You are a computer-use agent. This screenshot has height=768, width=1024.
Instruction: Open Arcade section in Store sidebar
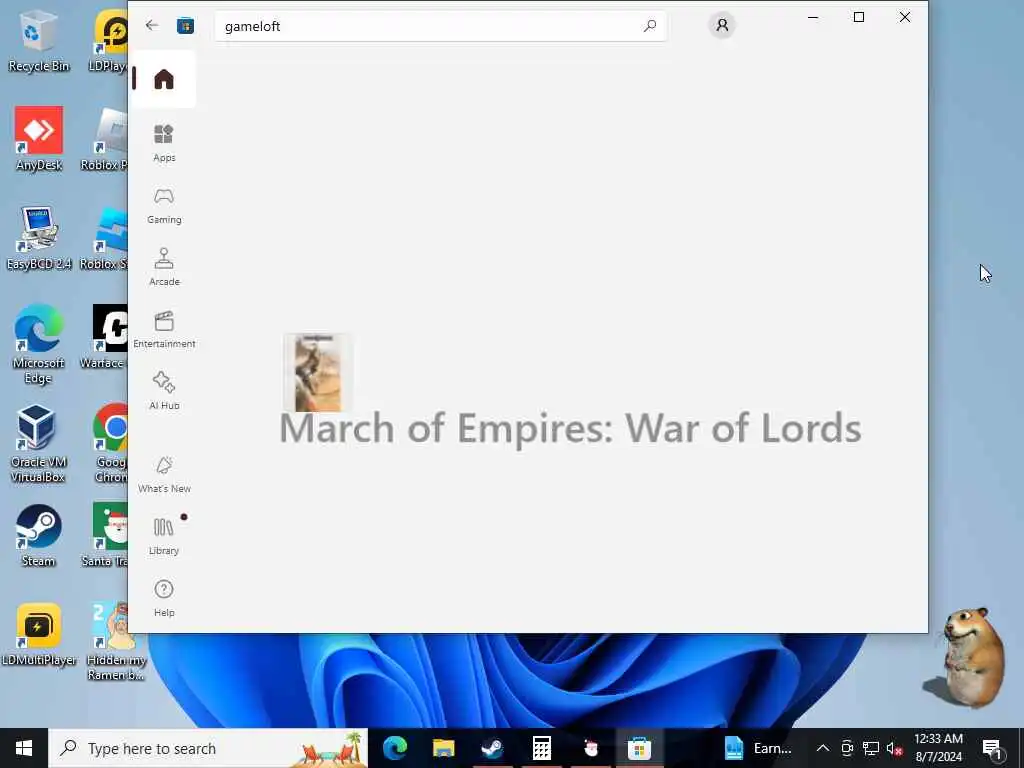point(164,267)
